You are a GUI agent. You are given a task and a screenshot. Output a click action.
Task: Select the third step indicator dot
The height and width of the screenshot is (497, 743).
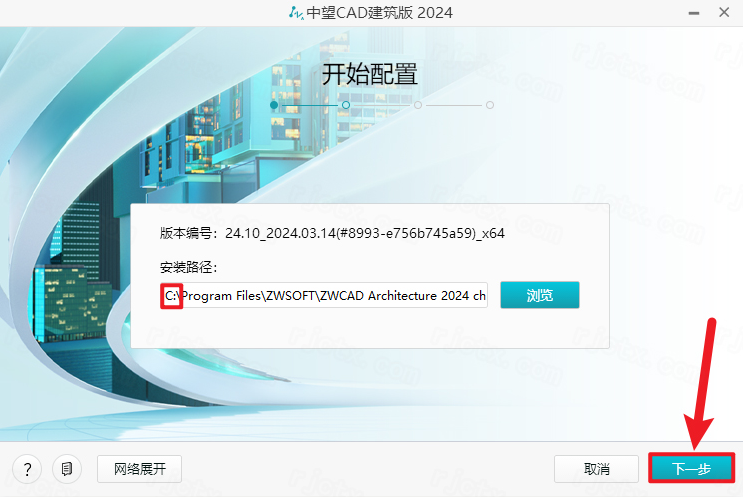[x=418, y=104]
